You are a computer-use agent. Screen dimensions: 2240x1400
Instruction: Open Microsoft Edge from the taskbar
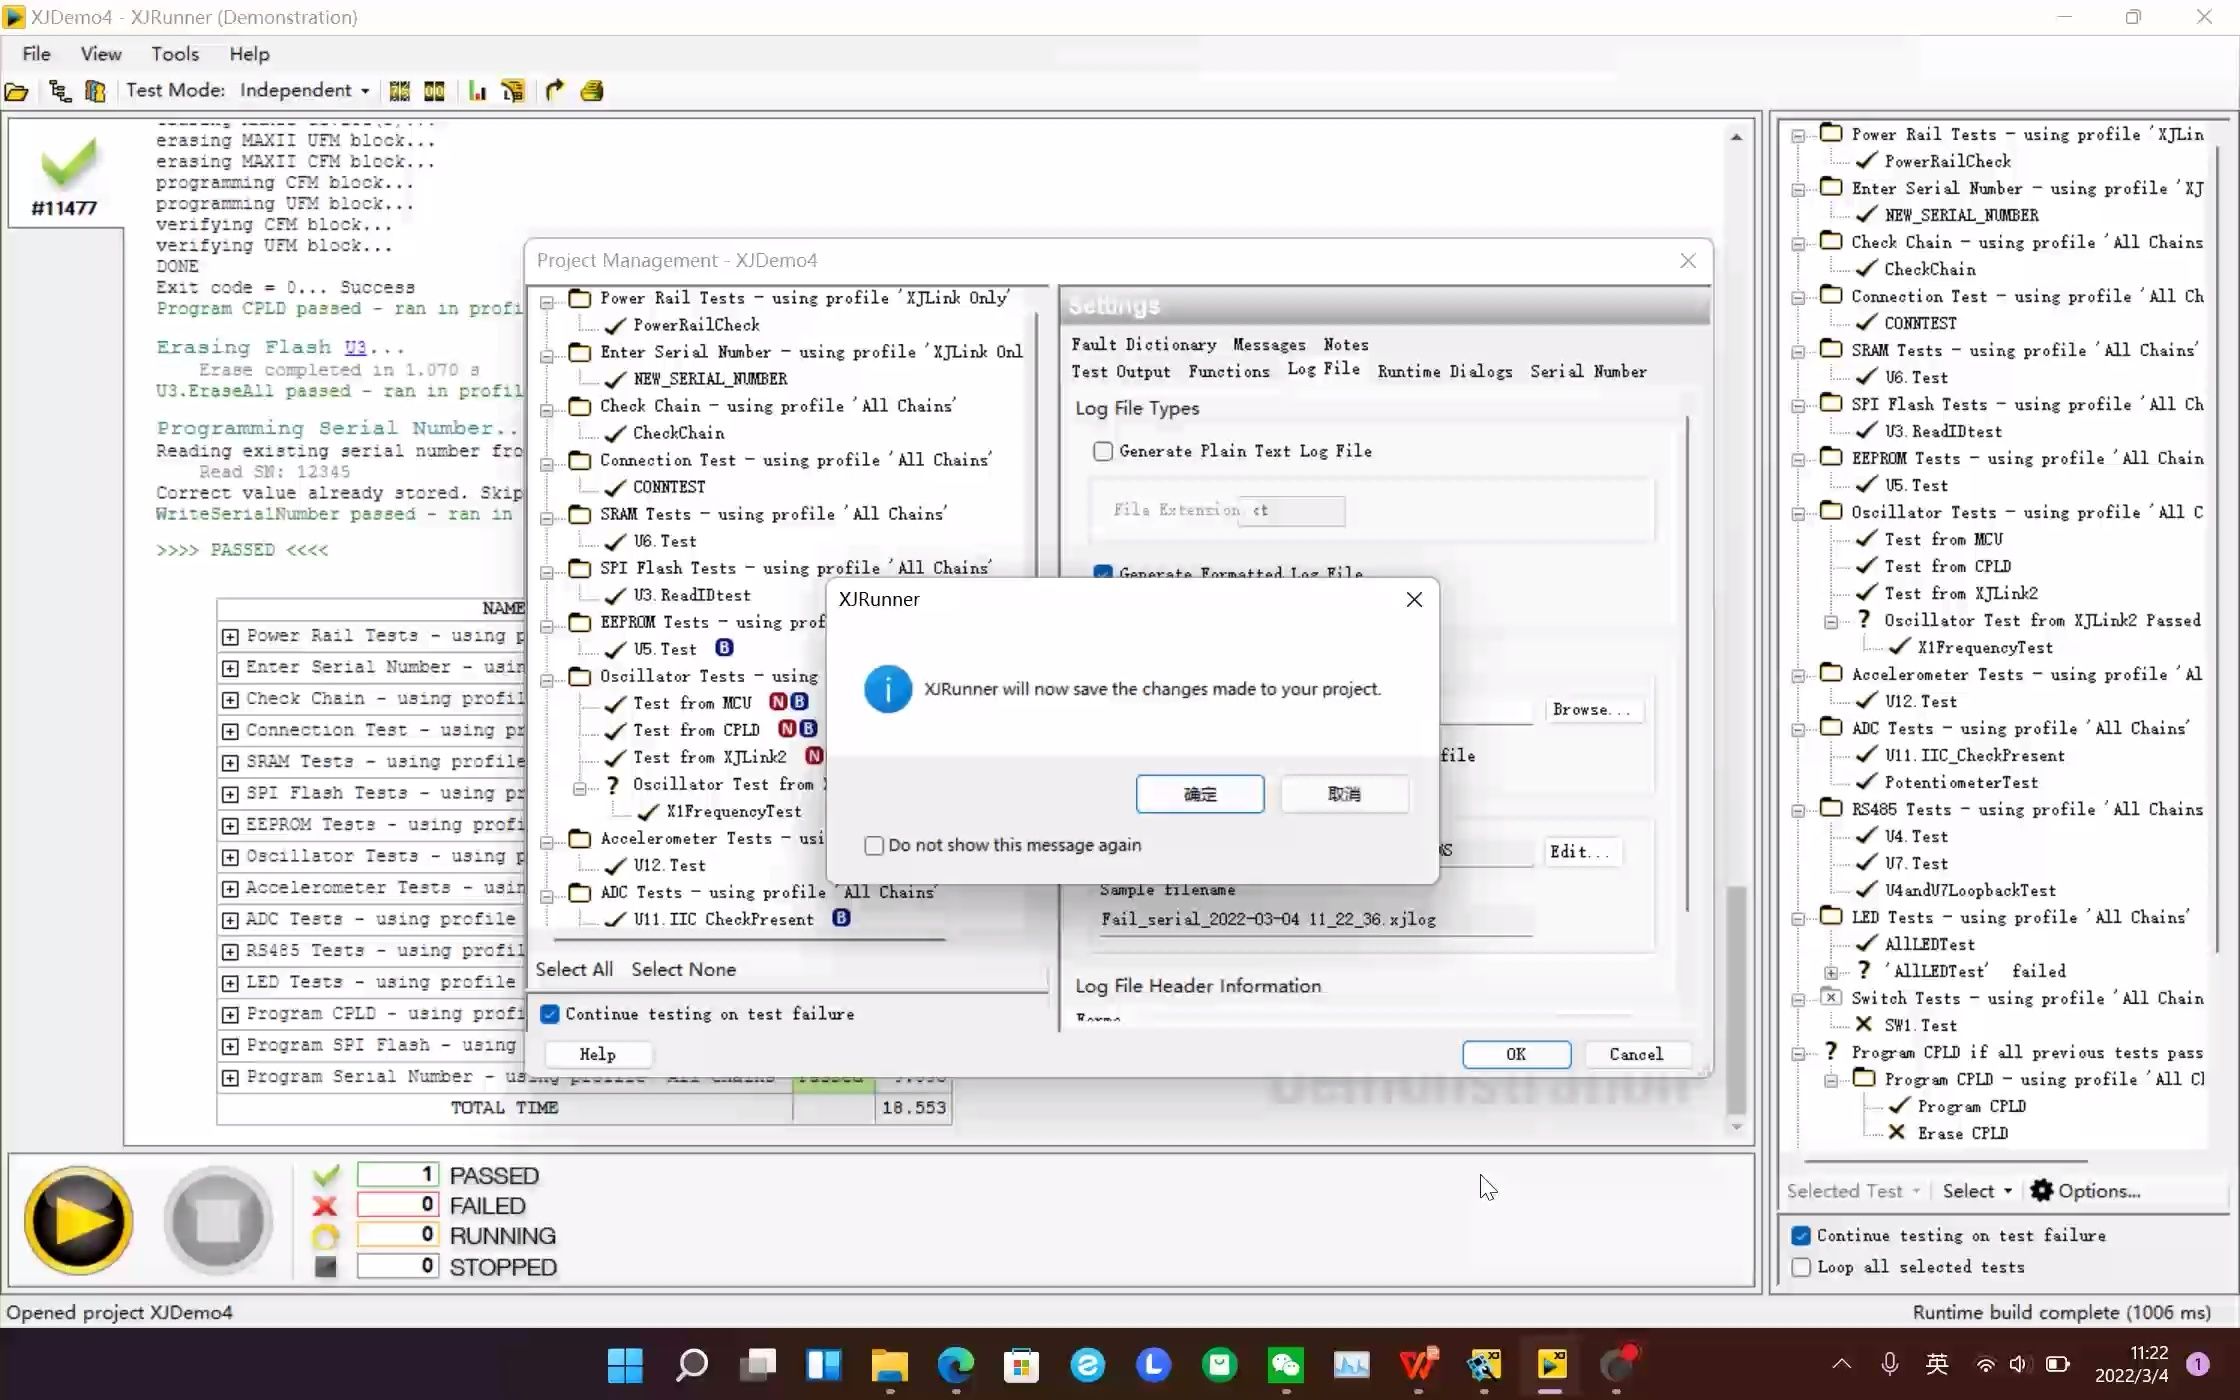(x=955, y=1365)
